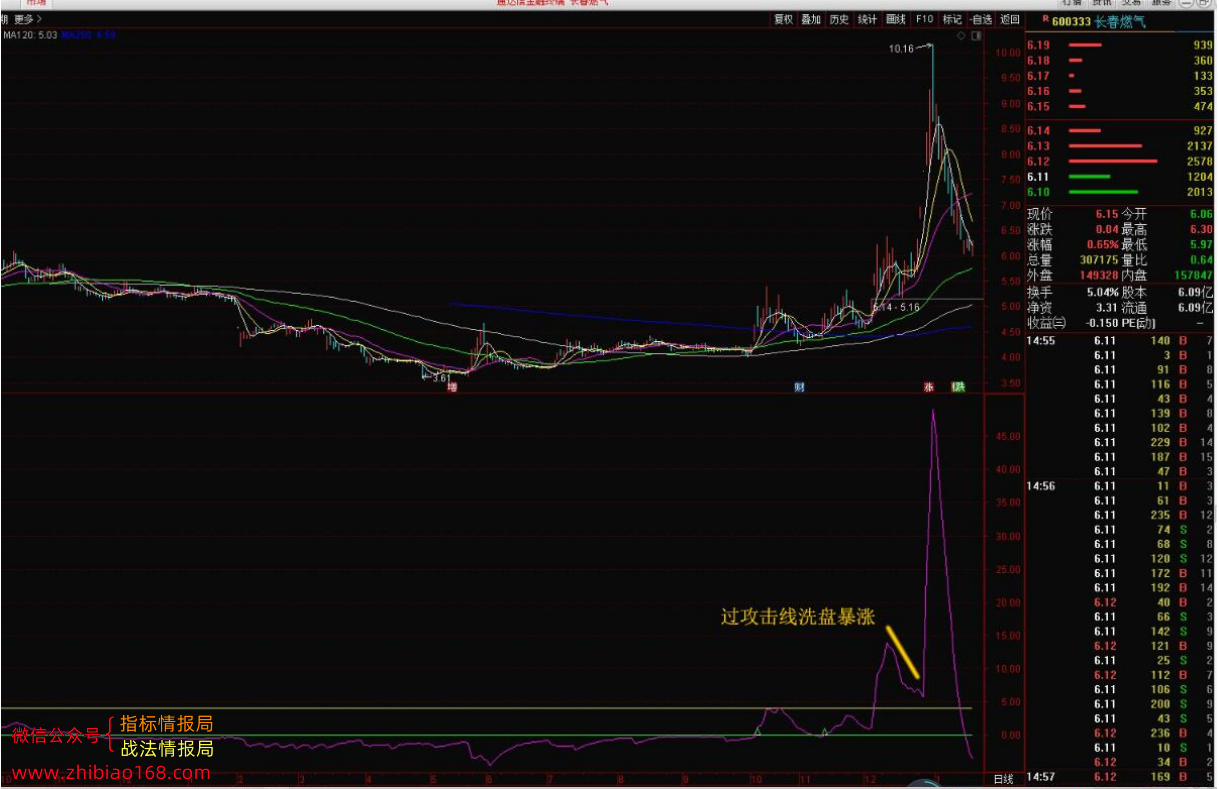Select the tick trade with volume 236
The height and width of the screenshot is (789, 1219).
1120,733
